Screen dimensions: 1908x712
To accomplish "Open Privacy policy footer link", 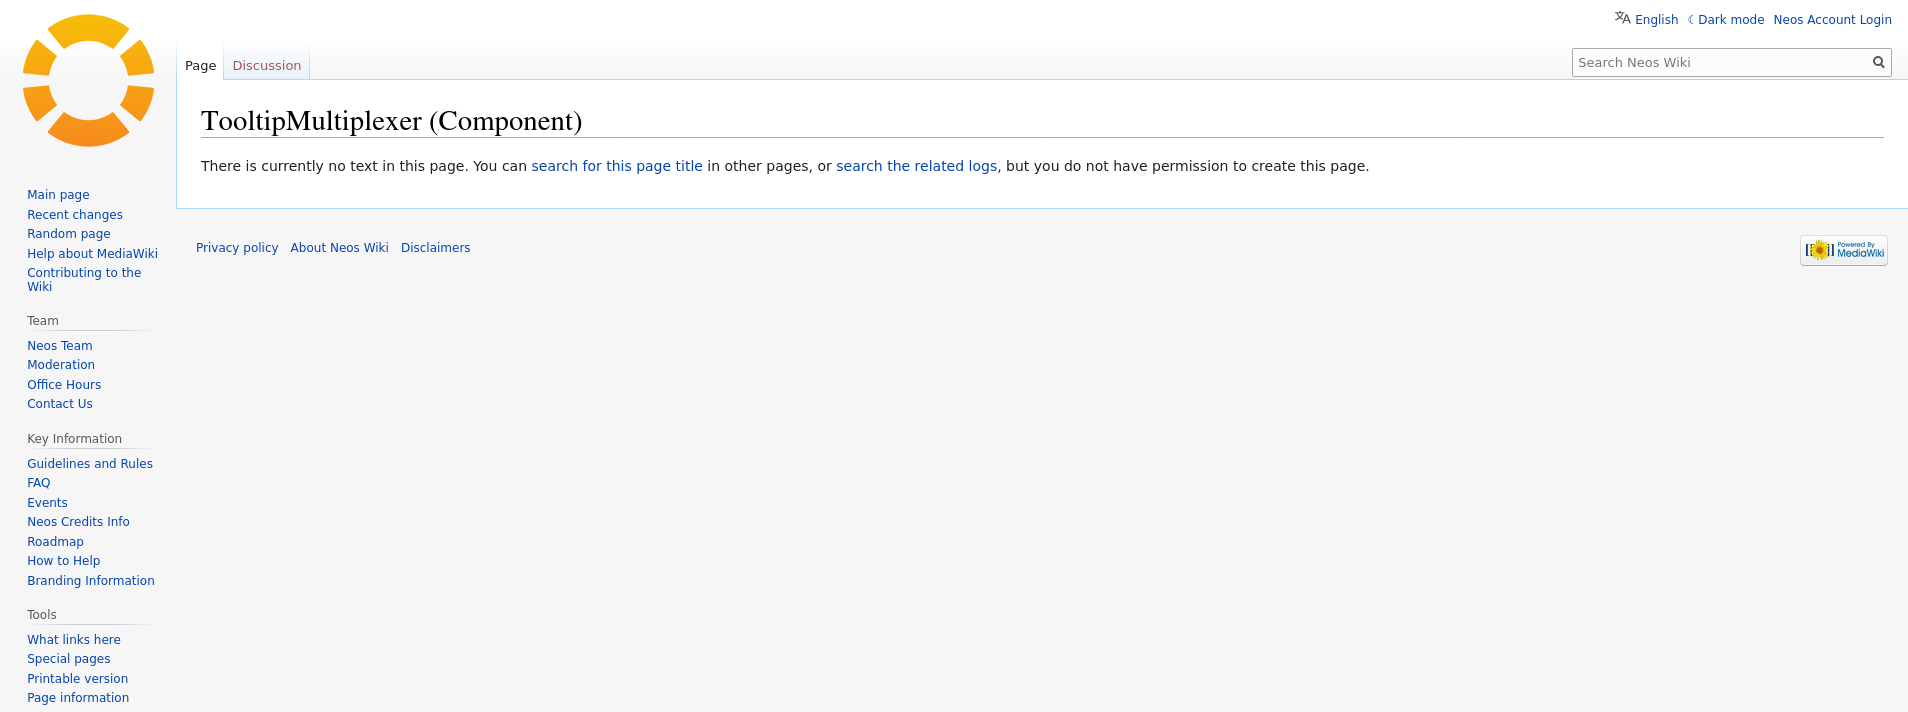I will pos(237,248).
